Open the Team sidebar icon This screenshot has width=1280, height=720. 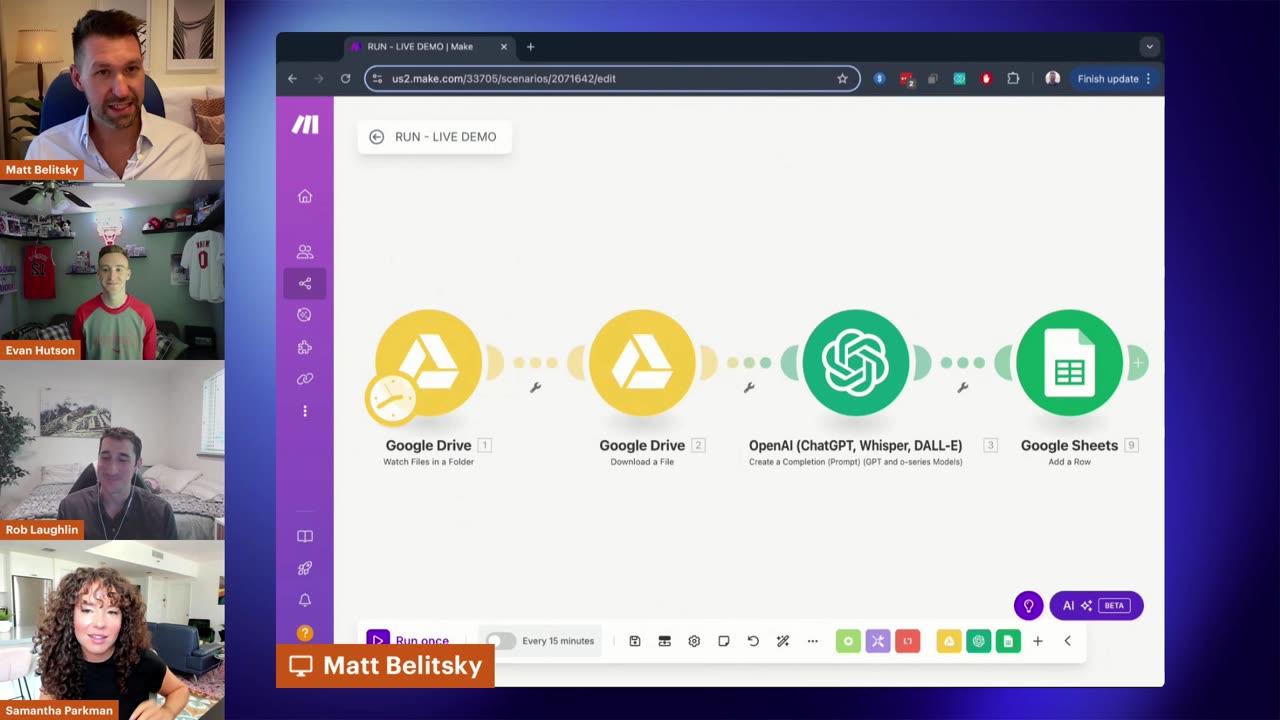pyautogui.click(x=305, y=252)
